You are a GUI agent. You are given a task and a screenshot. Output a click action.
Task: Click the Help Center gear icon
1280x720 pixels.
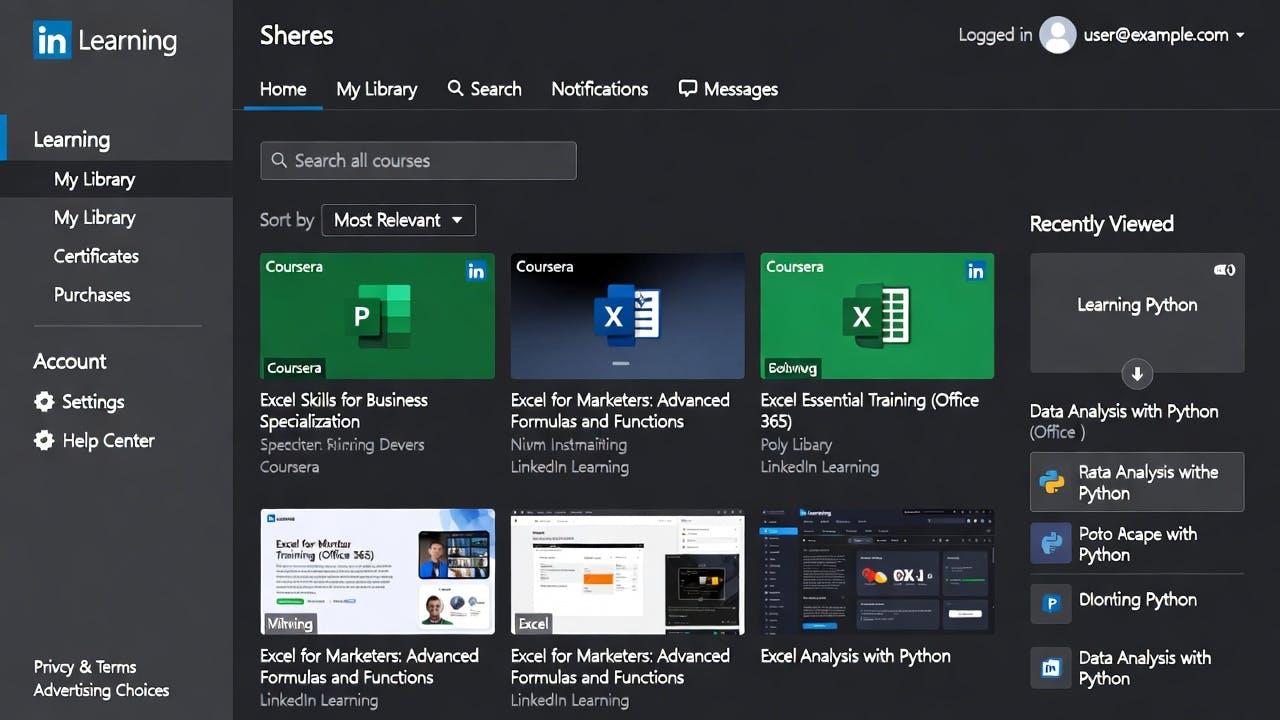click(44, 441)
